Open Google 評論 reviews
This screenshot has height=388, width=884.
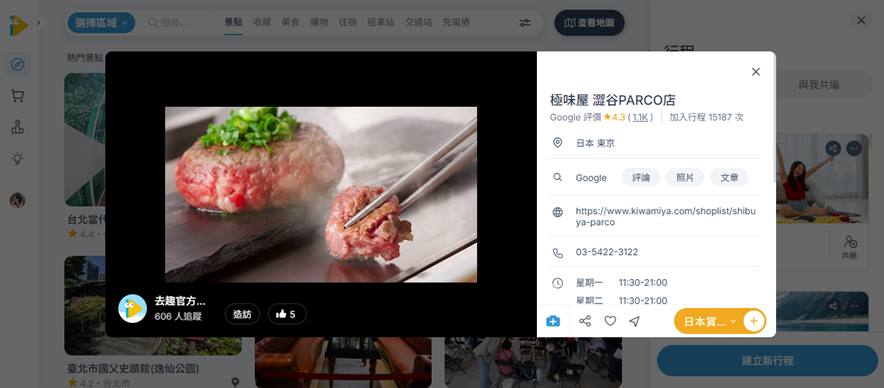click(x=640, y=177)
